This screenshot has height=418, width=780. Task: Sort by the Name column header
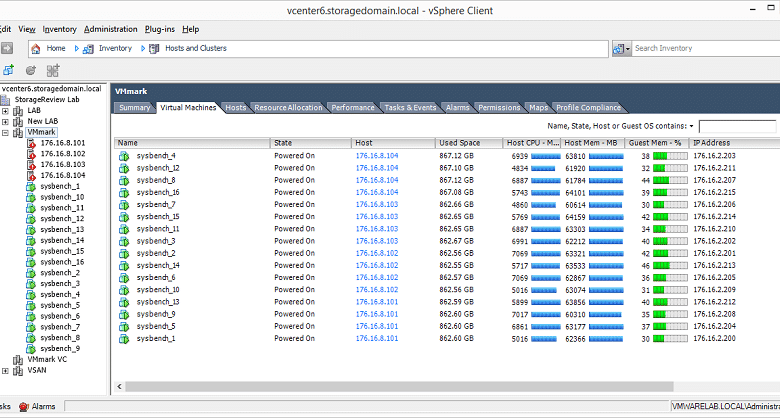click(x=192, y=143)
